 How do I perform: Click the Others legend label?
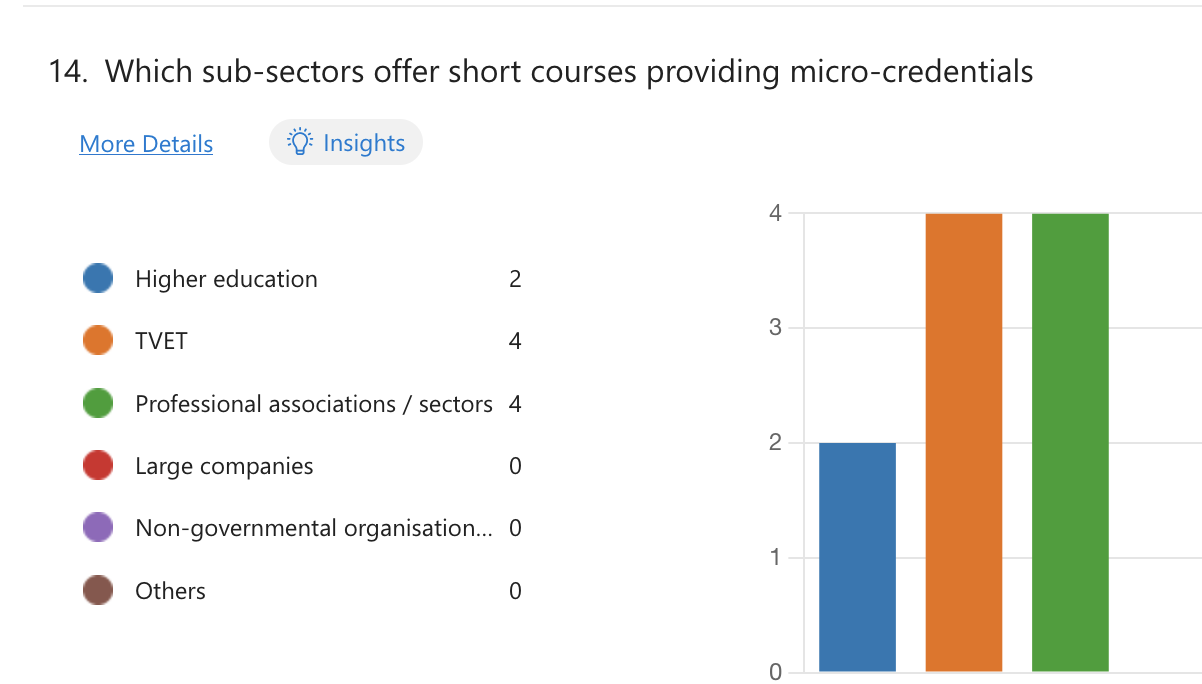coord(170,591)
